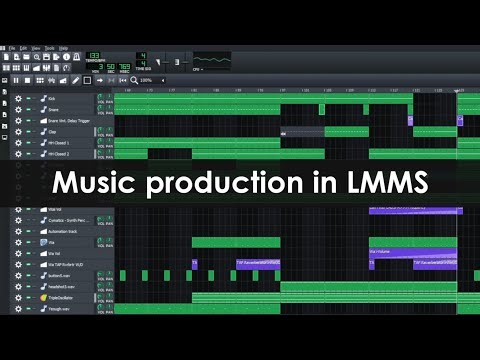The width and height of the screenshot is (480, 360).
Task: Open the 100% zoom dropdown arrow
Action: point(163,80)
